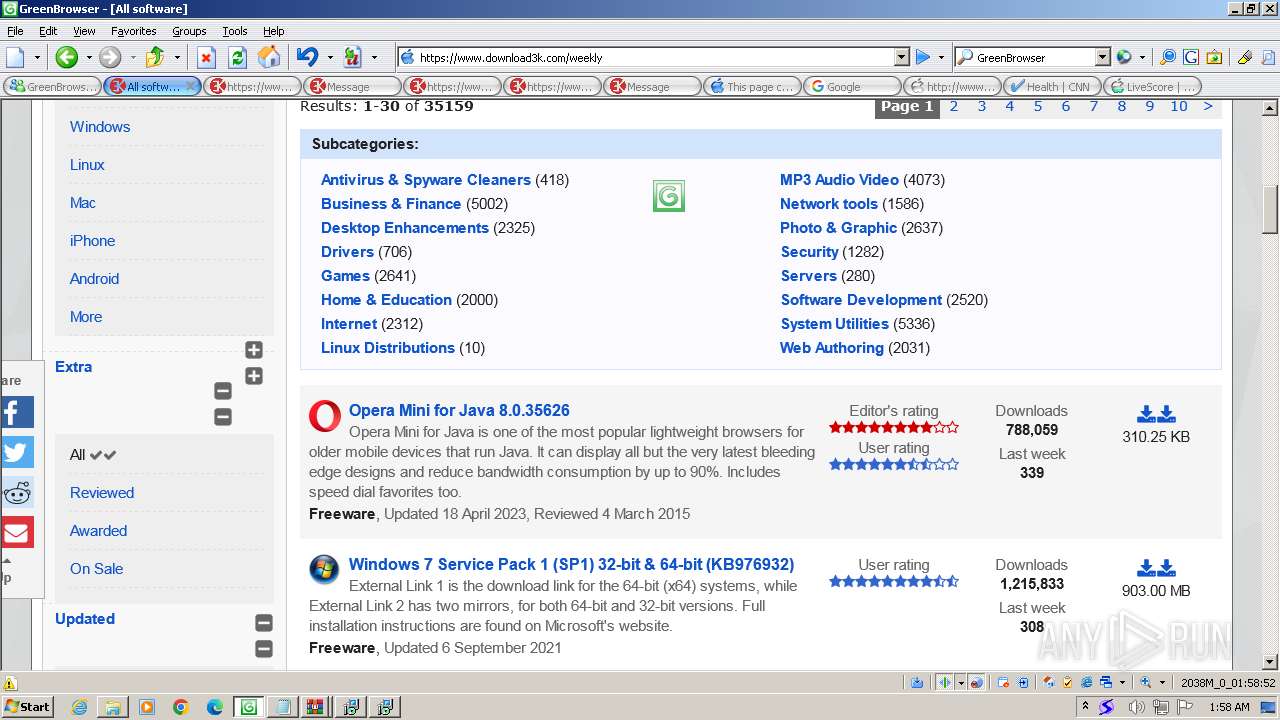Click the download arrows for Windows 7 SP1

coord(1156,567)
